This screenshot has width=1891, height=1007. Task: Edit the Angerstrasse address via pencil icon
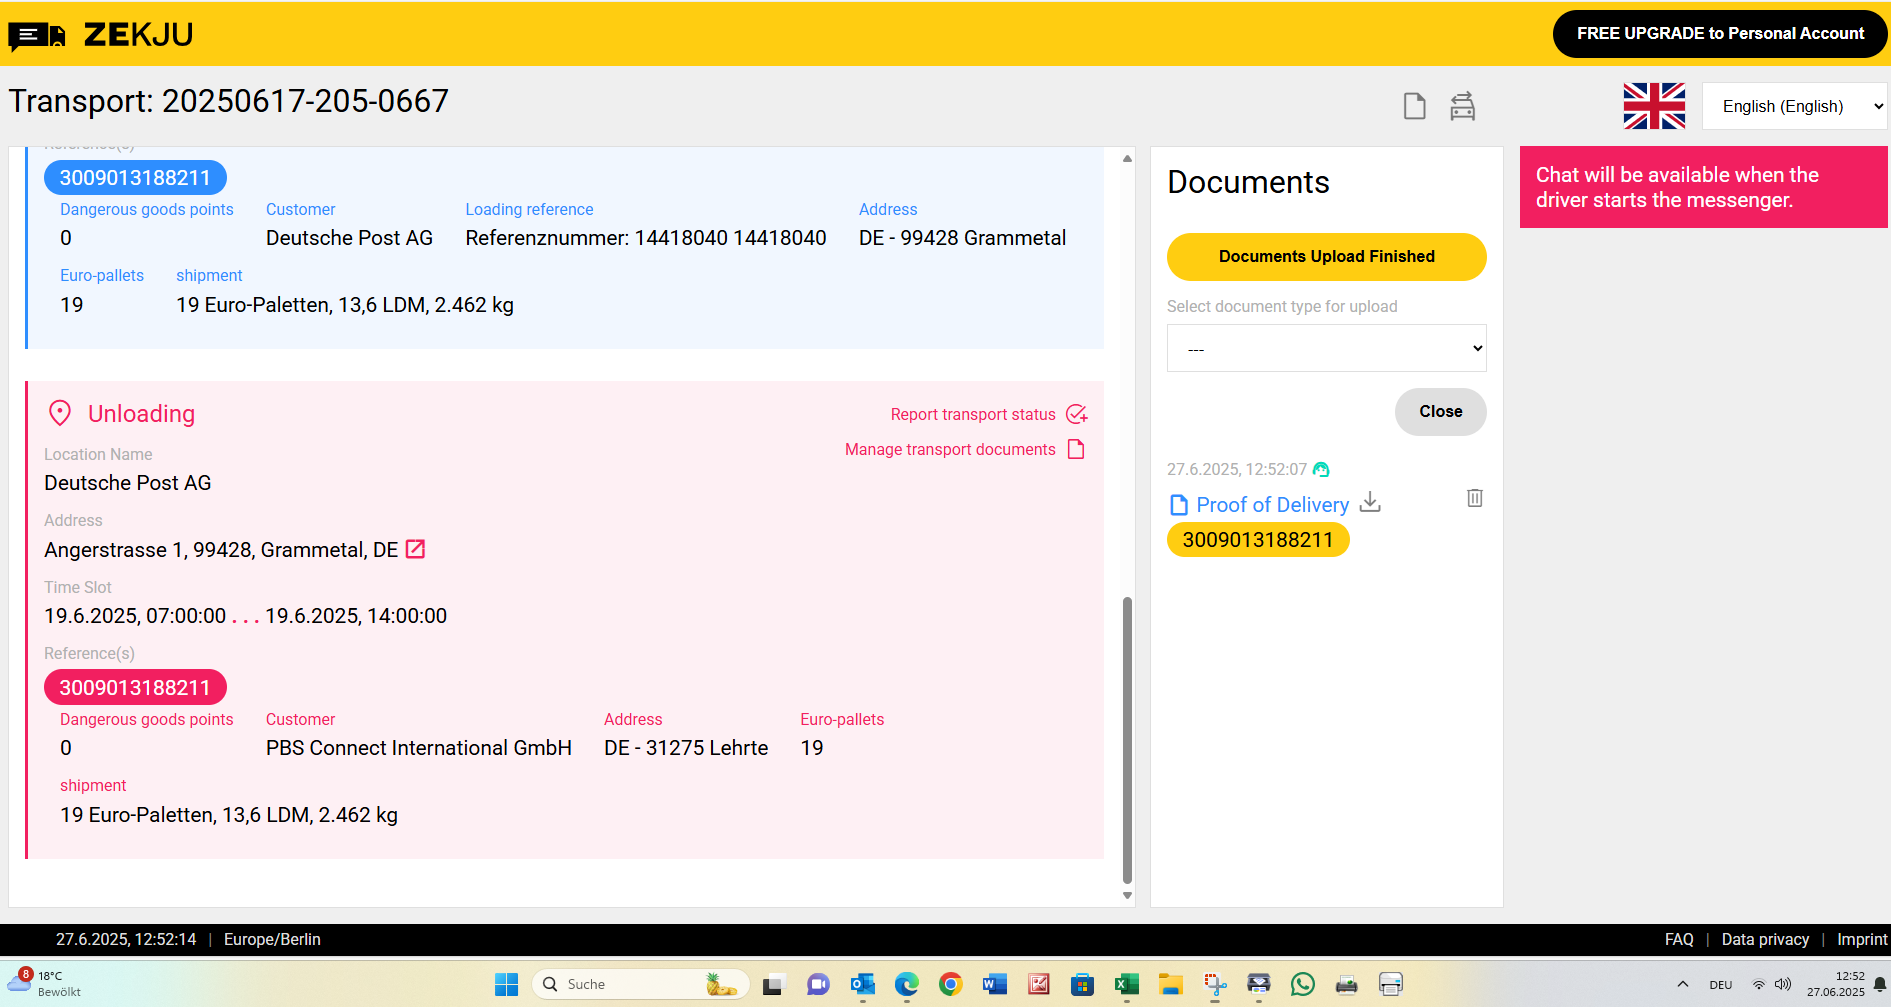(415, 549)
